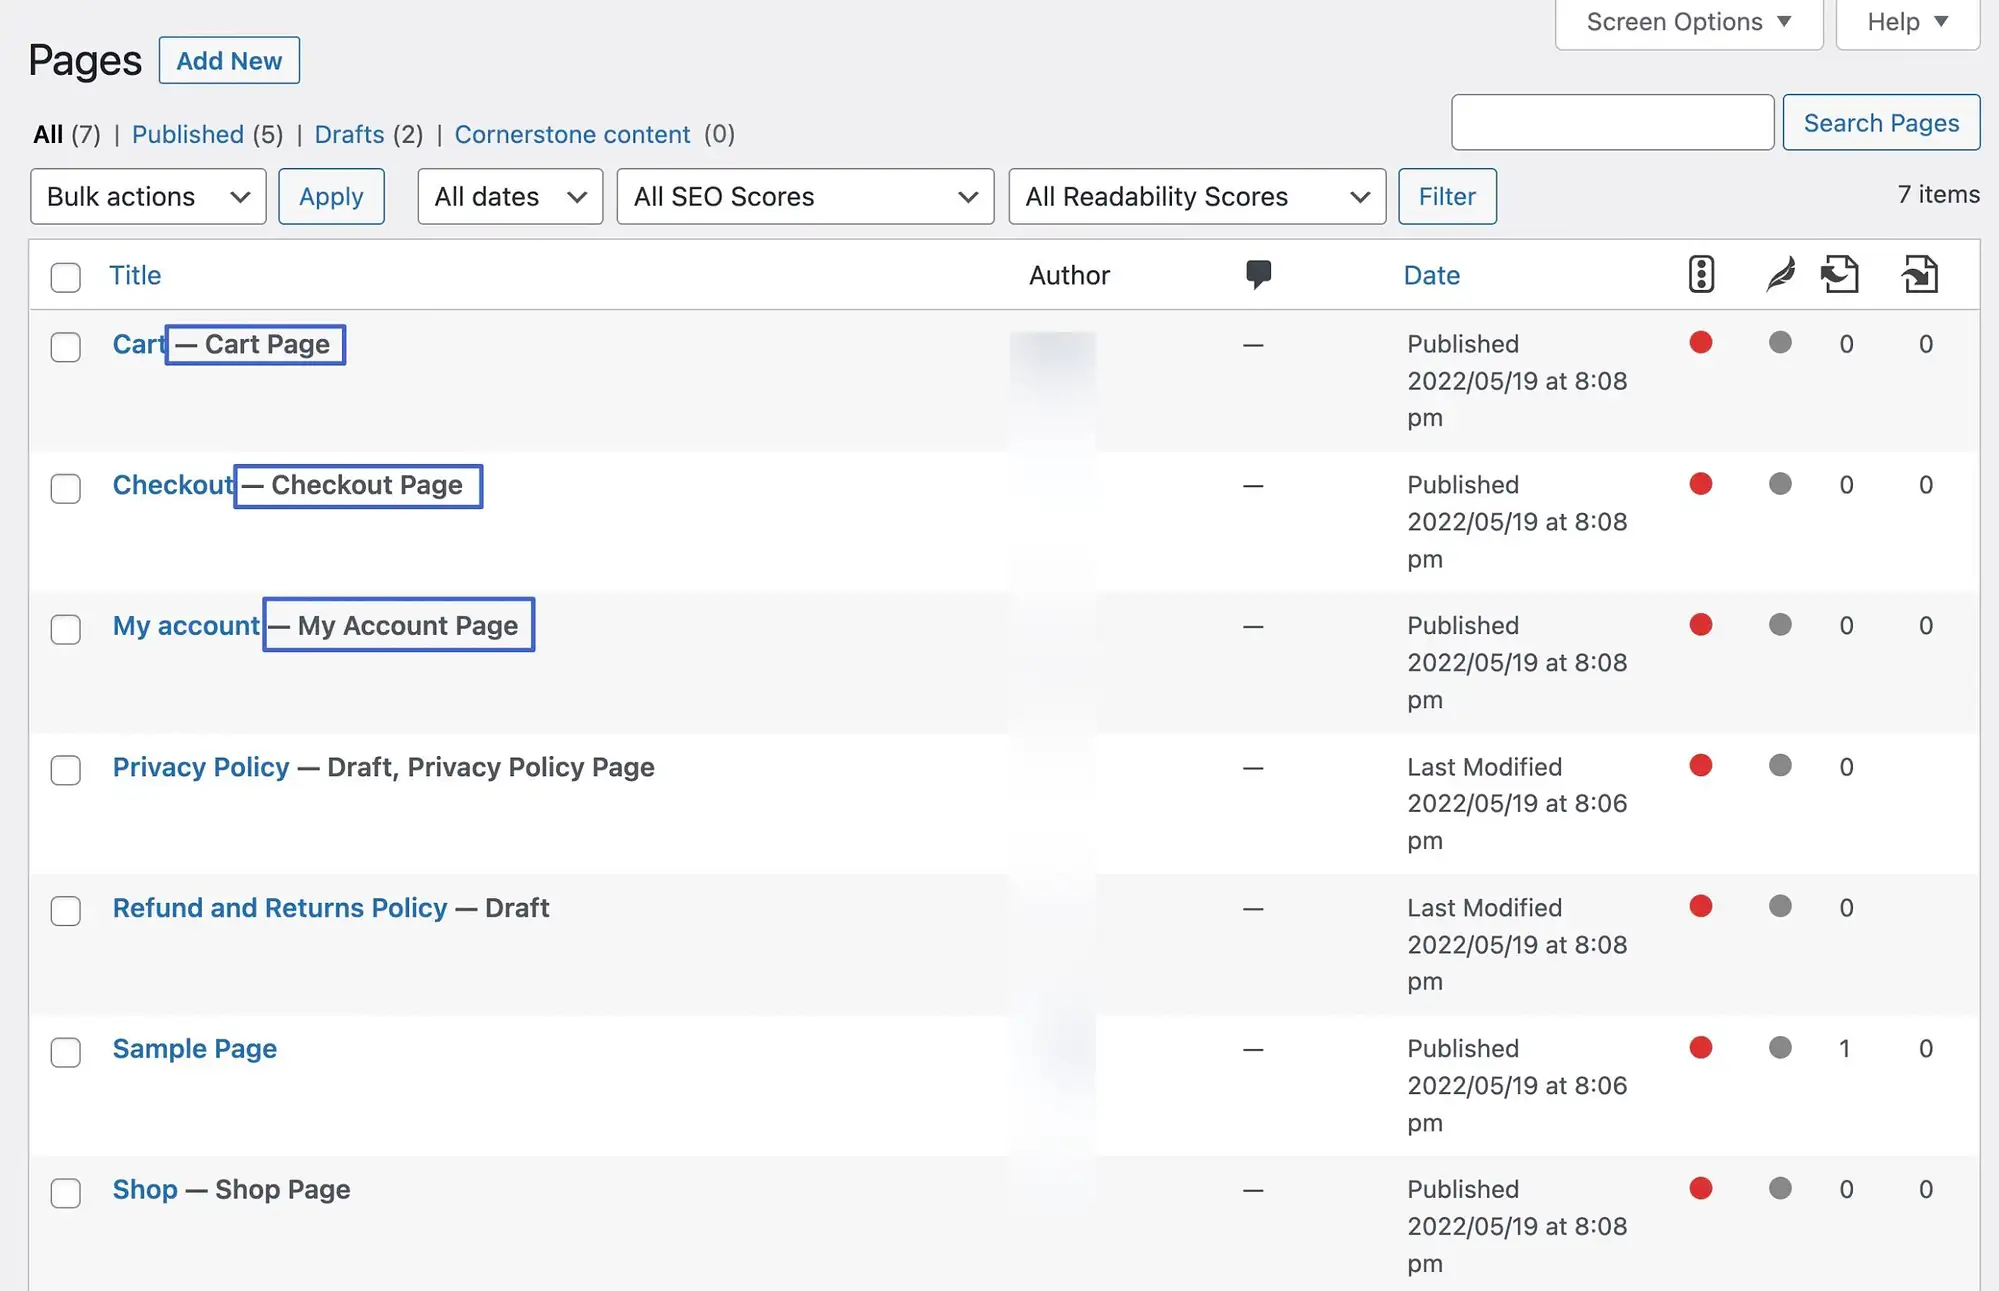Expand the Bulk actions dropdown
The height and width of the screenshot is (1291, 1999).
point(146,194)
